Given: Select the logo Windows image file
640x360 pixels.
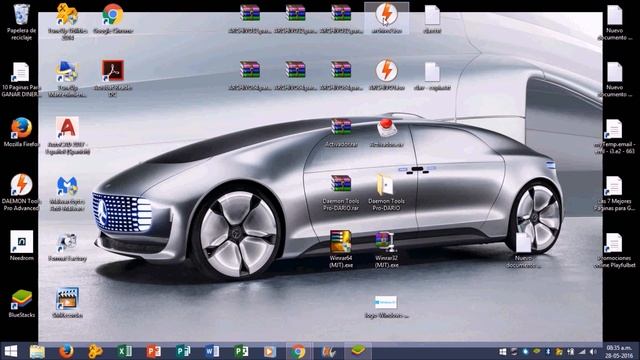Looking at the screenshot, I should [386, 307].
